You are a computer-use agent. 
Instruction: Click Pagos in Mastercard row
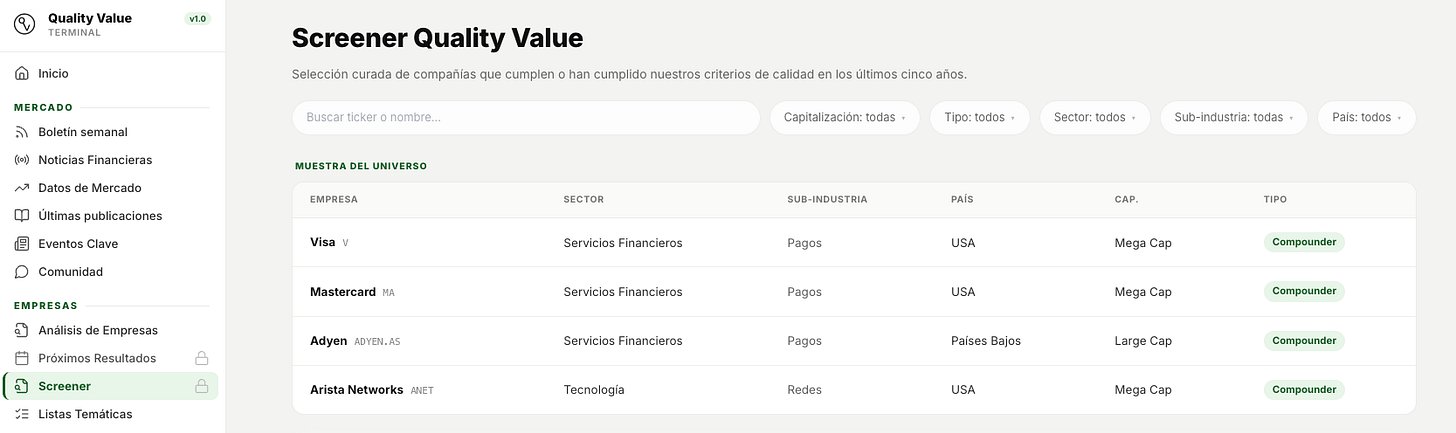[x=804, y=292]
